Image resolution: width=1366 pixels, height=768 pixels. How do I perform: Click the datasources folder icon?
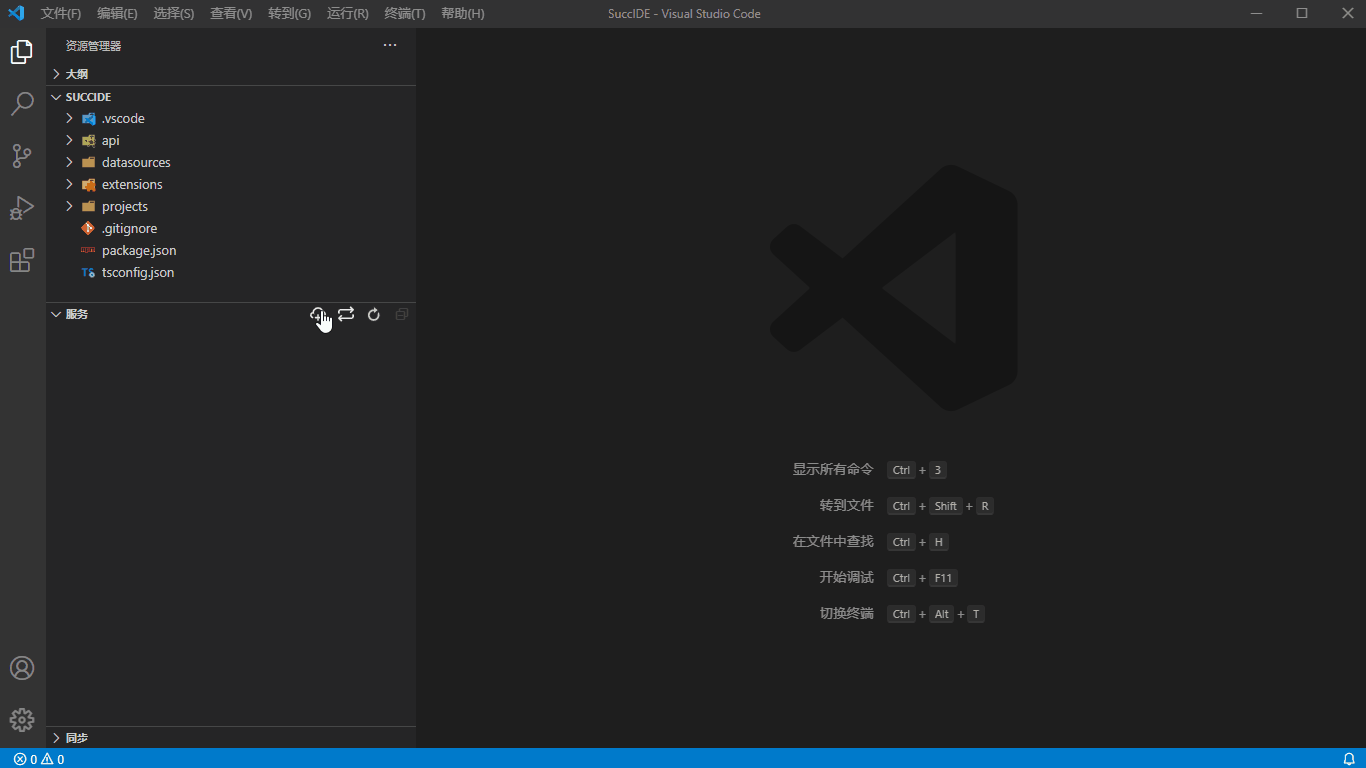point(89,163)
